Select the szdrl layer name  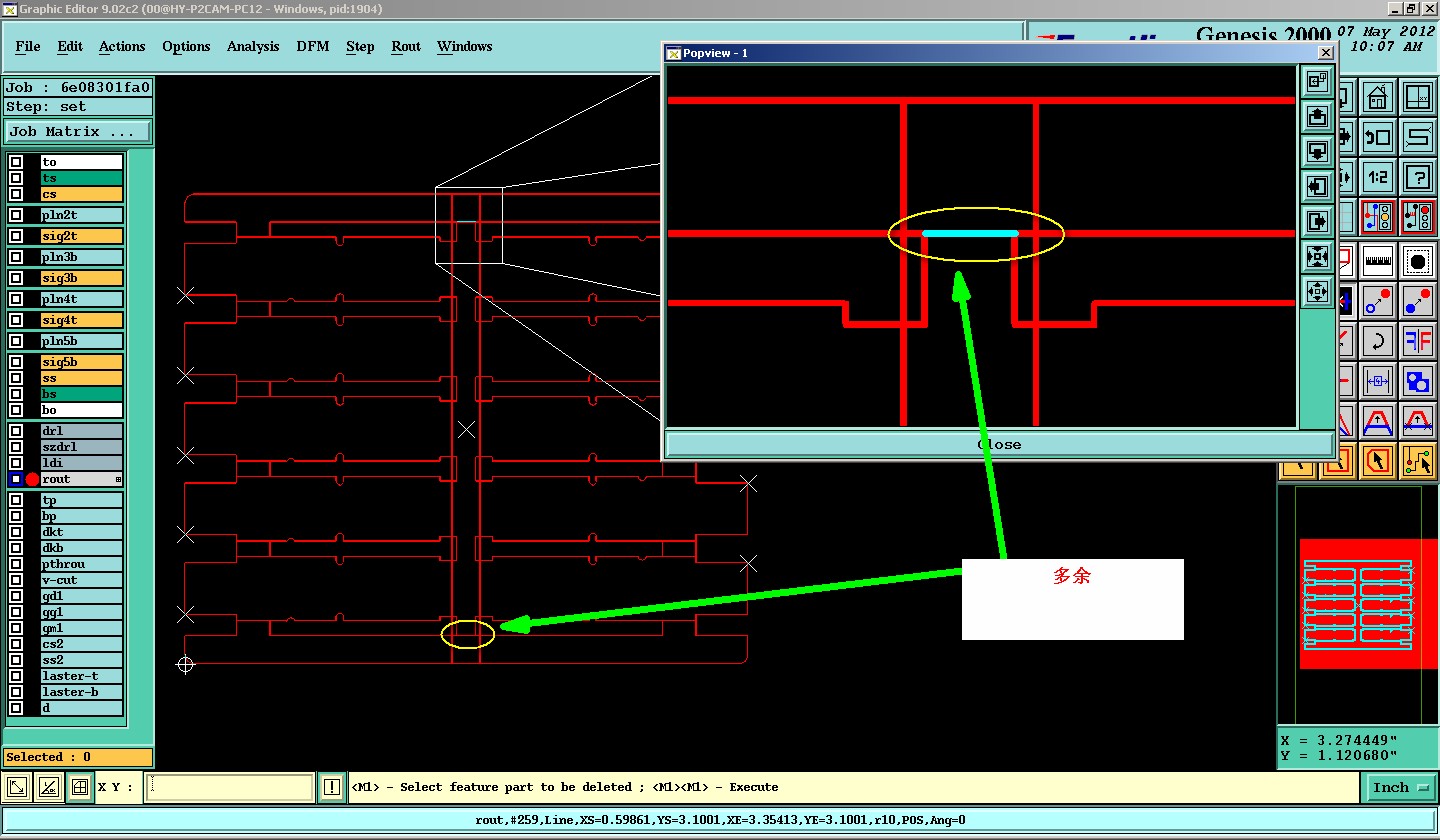(82, 447)
